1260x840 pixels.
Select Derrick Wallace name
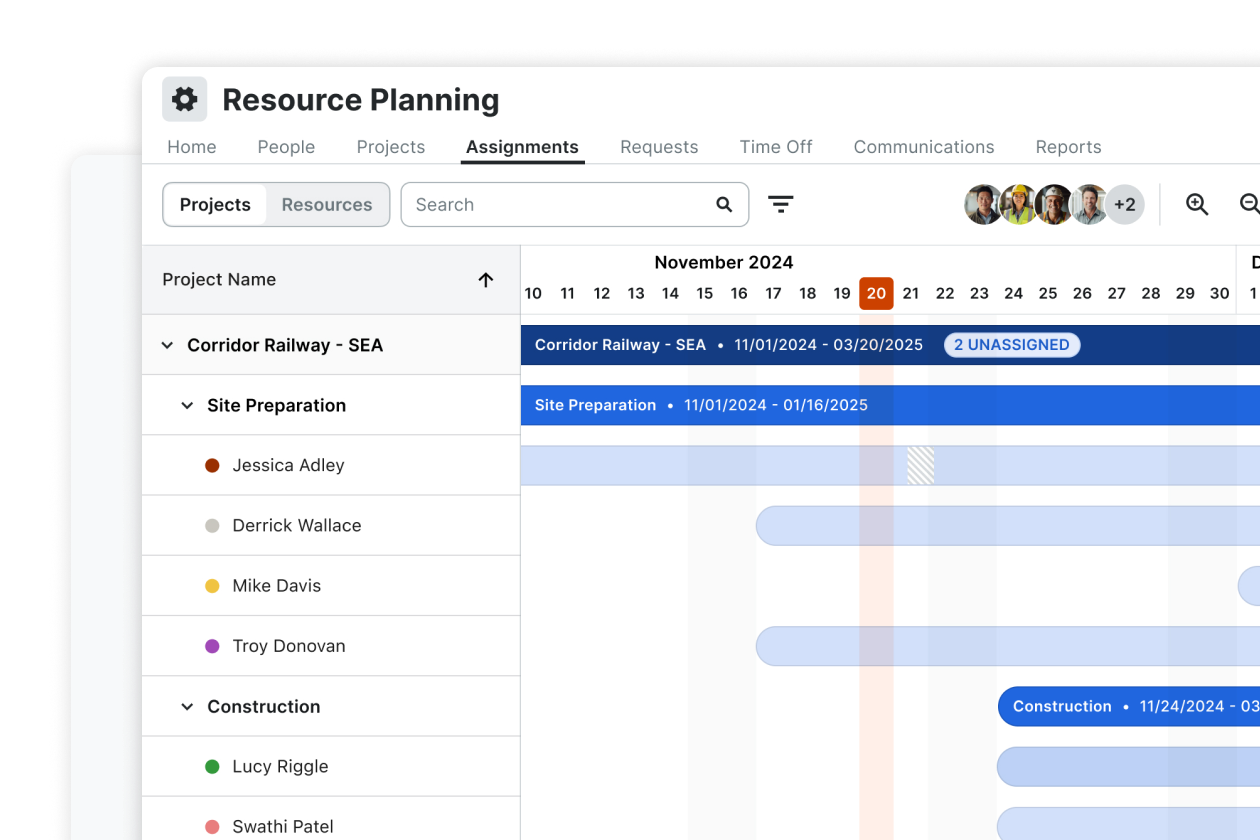(x=297, y=526)
